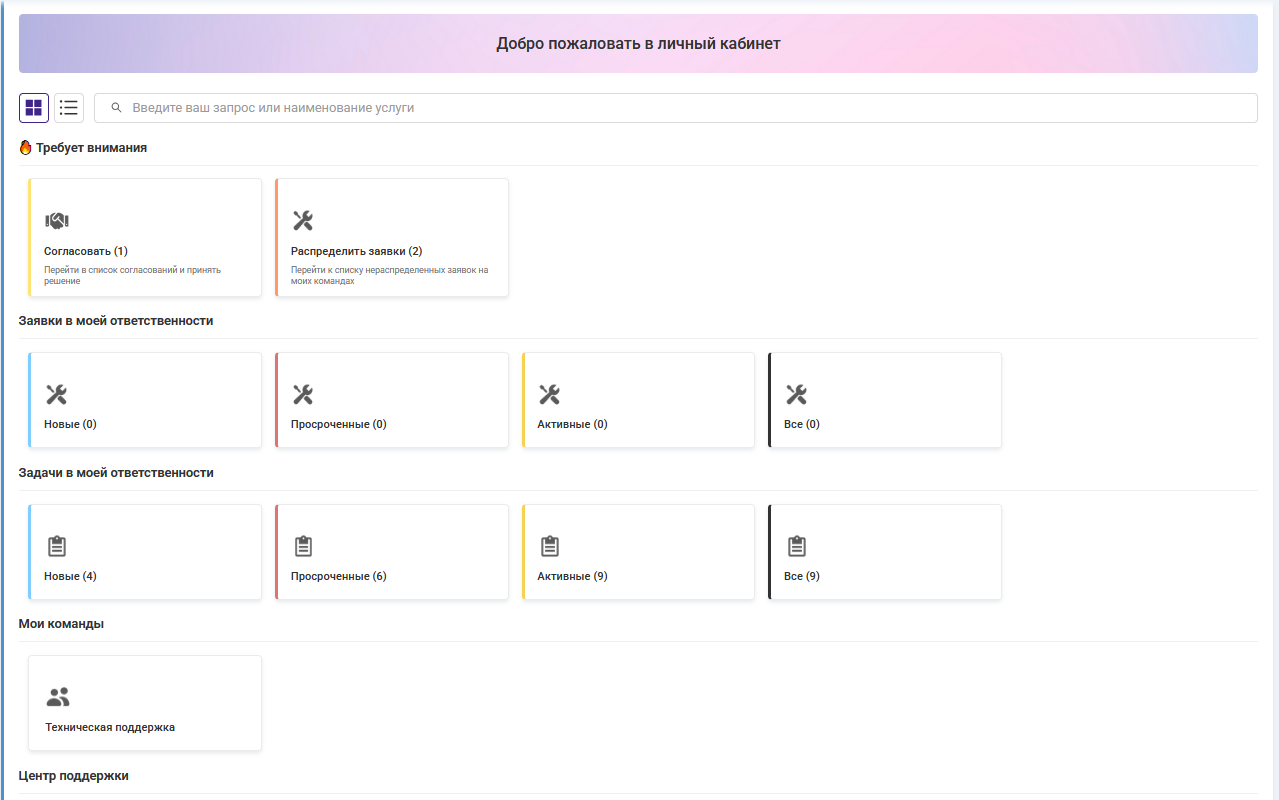1279x800 pixels.
Task: Open Активные (9) tasks card
Action: coord(638,552)
